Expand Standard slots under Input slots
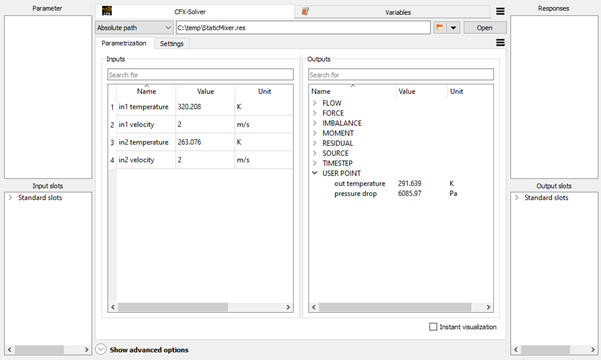 [10, 197]
